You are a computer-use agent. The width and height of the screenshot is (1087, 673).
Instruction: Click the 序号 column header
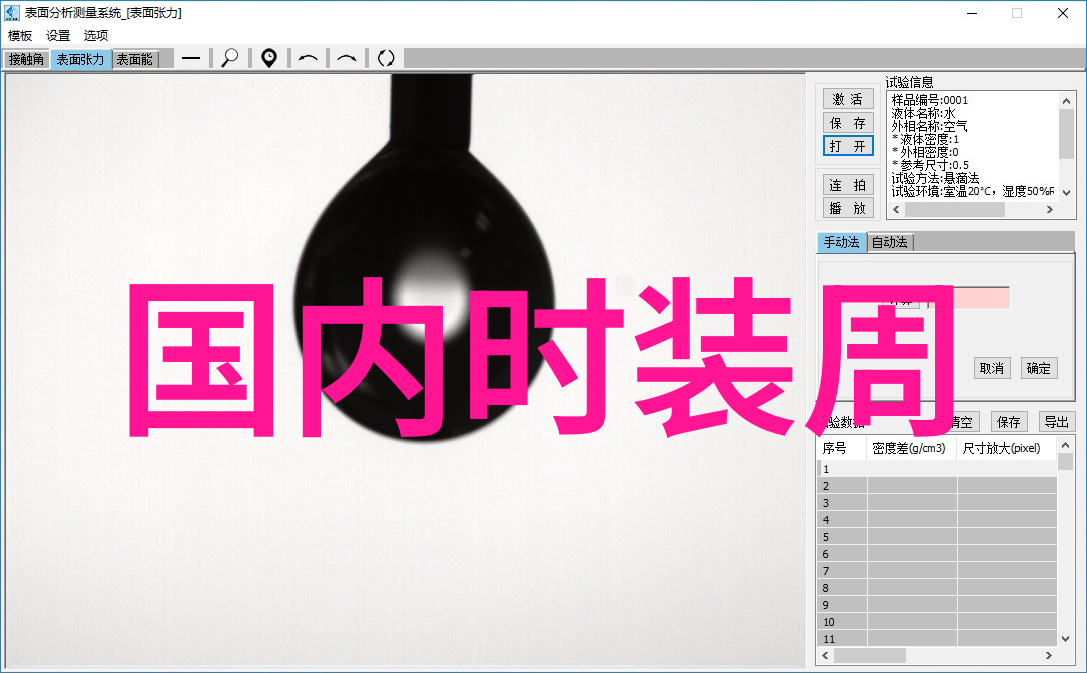coord(842,448)
